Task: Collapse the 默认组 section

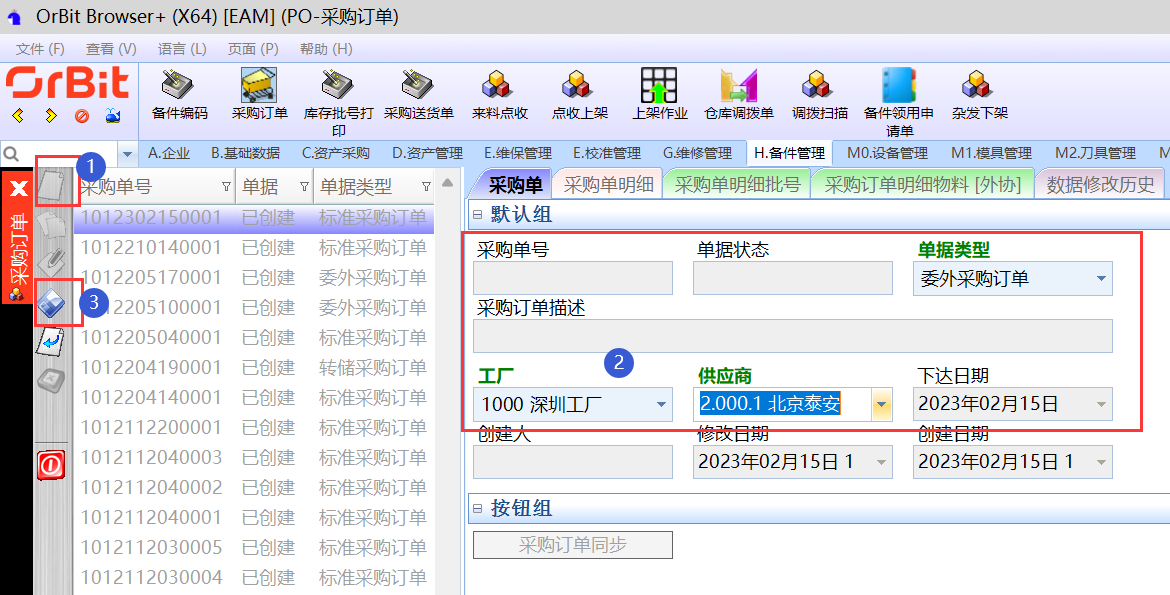Action: click(x=478, y=215)
